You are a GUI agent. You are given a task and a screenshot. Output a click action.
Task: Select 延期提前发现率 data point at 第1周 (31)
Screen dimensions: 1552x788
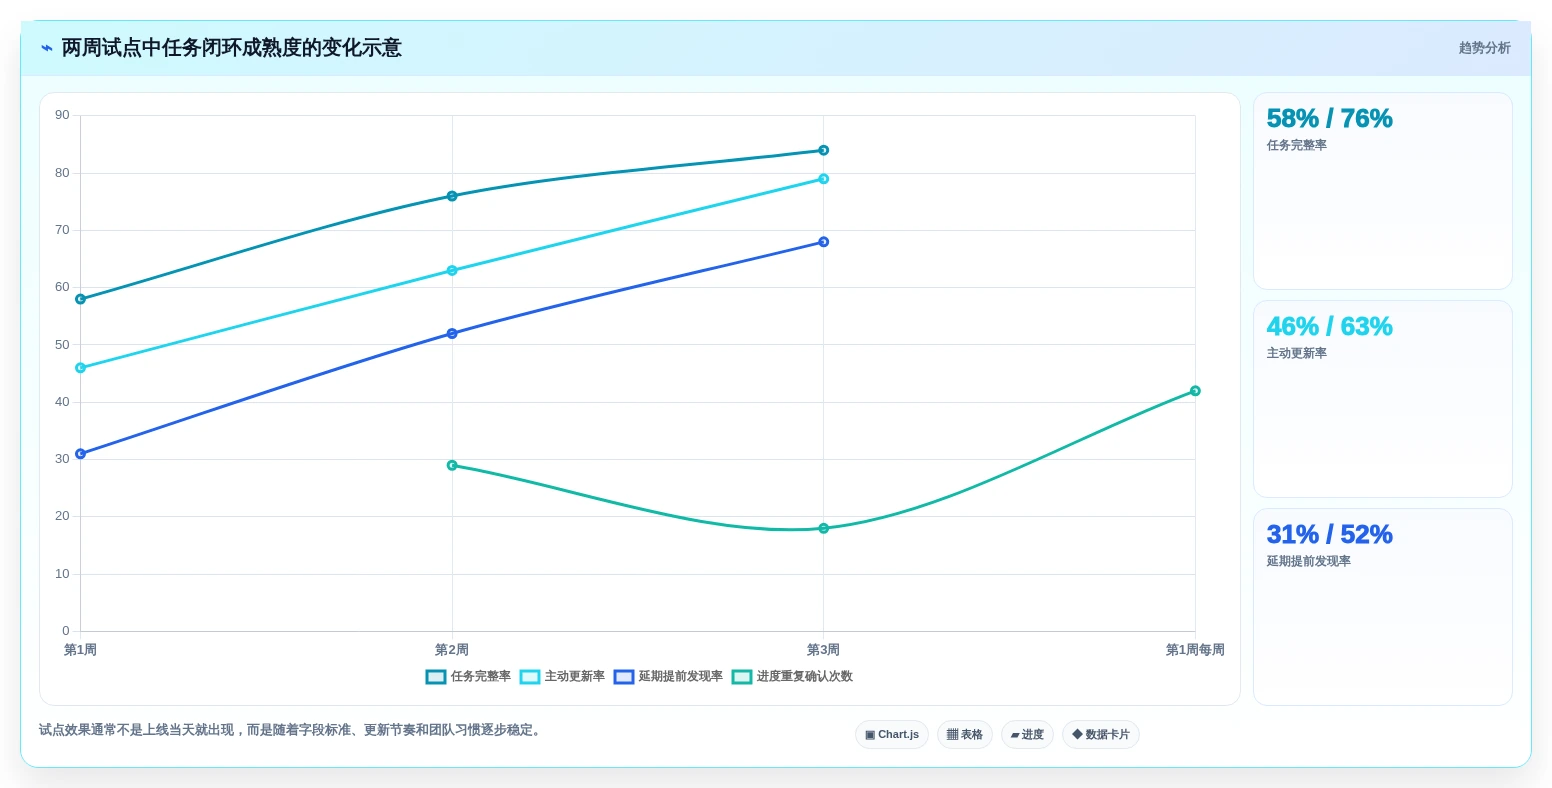(81, 454)
